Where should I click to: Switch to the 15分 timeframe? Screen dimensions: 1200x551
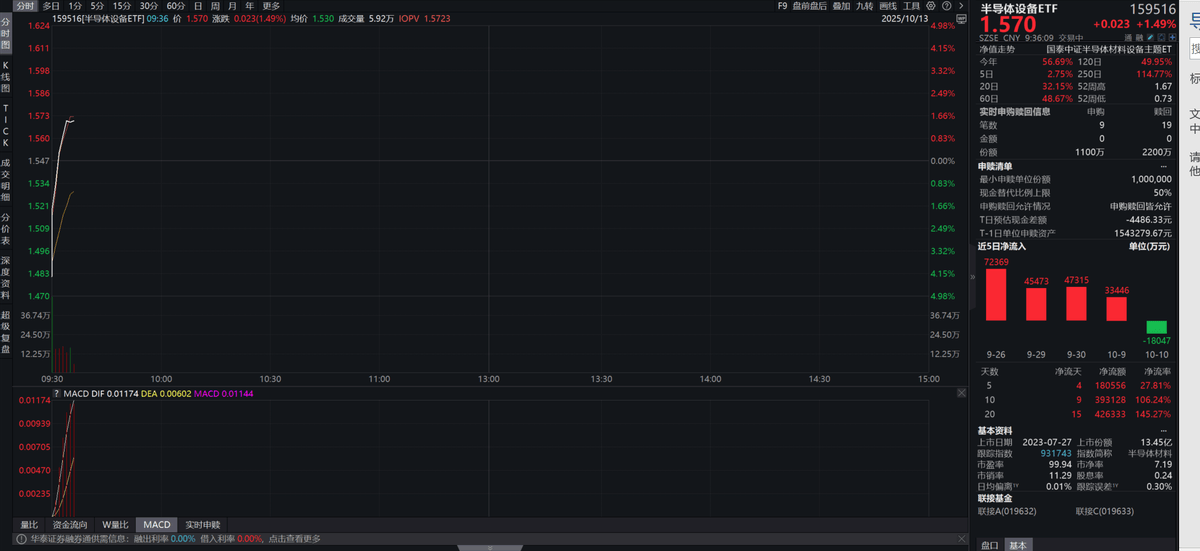121,6
